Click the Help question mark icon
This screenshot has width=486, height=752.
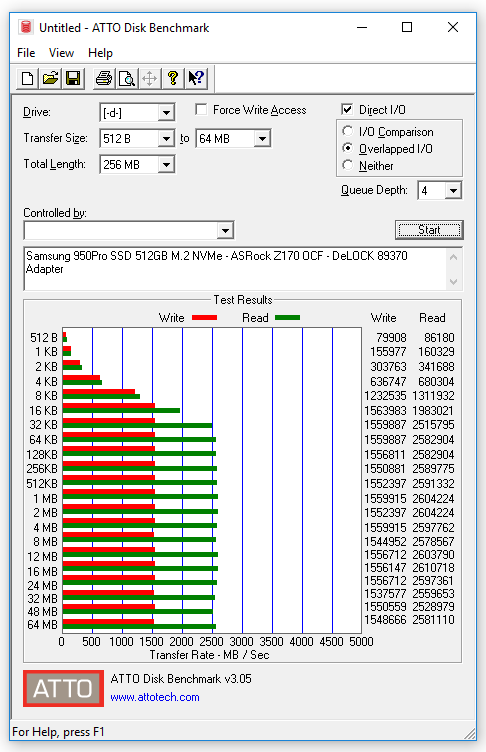coord(173,78)
